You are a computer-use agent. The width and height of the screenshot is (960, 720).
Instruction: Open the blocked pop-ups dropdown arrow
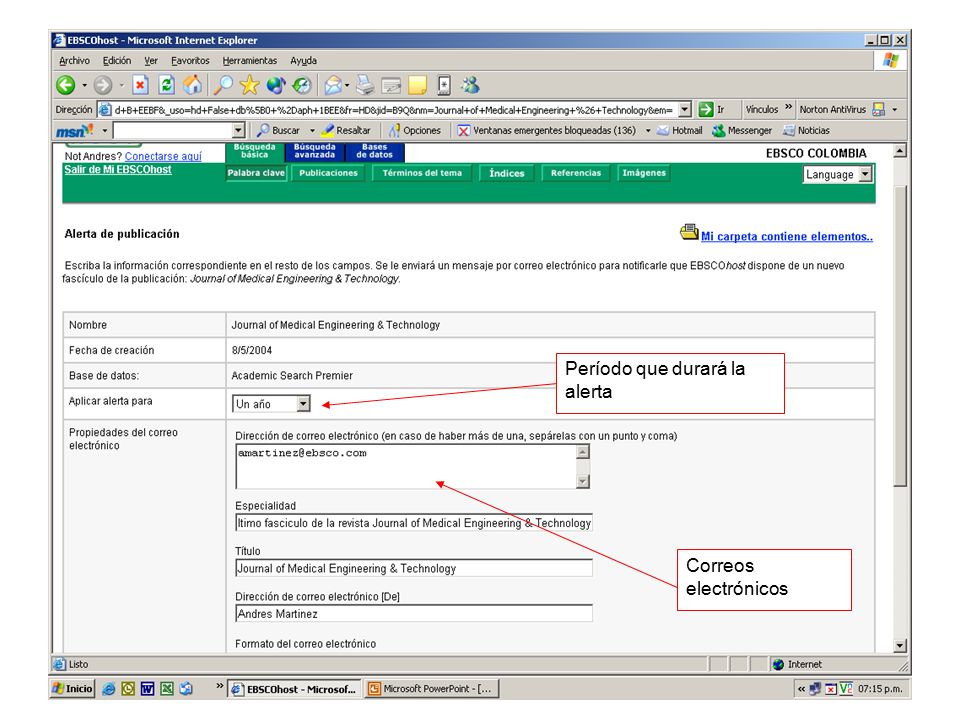coord(648,130)
